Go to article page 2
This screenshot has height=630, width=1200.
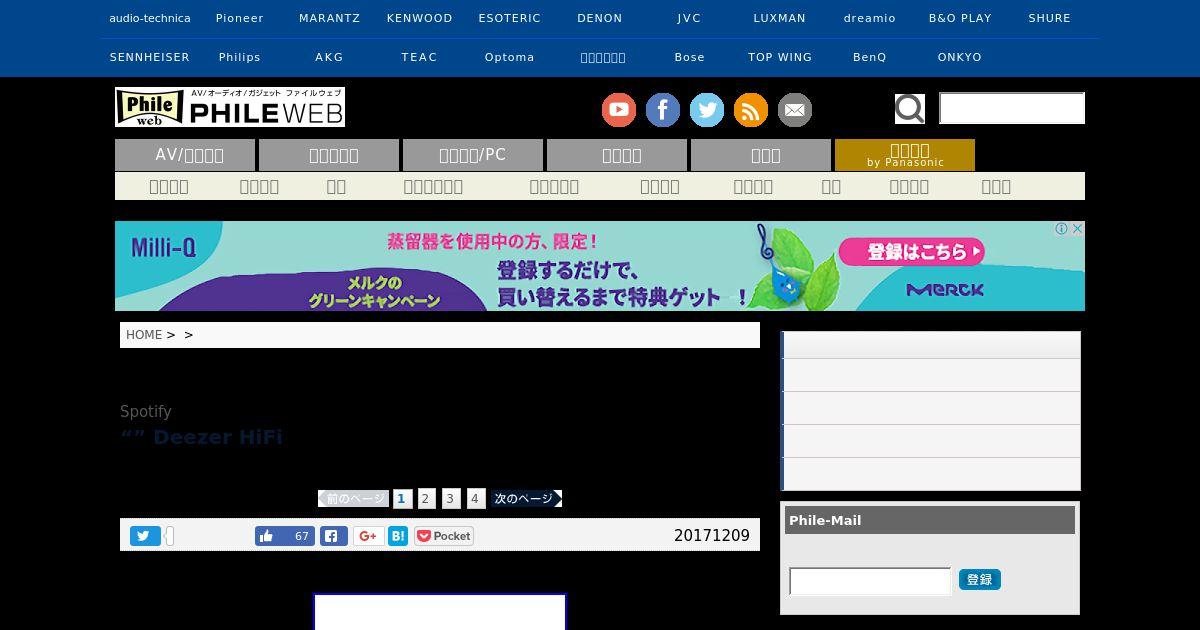[426, 498]
